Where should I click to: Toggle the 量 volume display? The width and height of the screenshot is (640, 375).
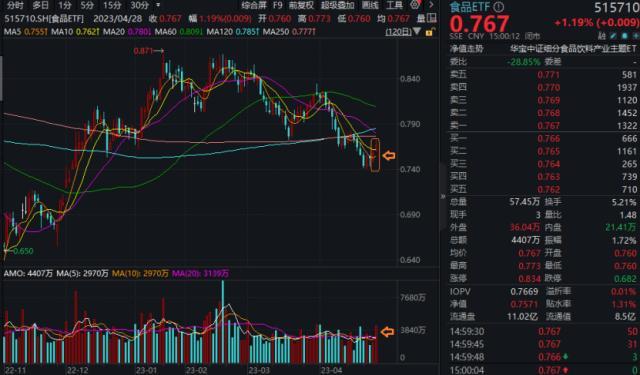[x=421, y=18]
